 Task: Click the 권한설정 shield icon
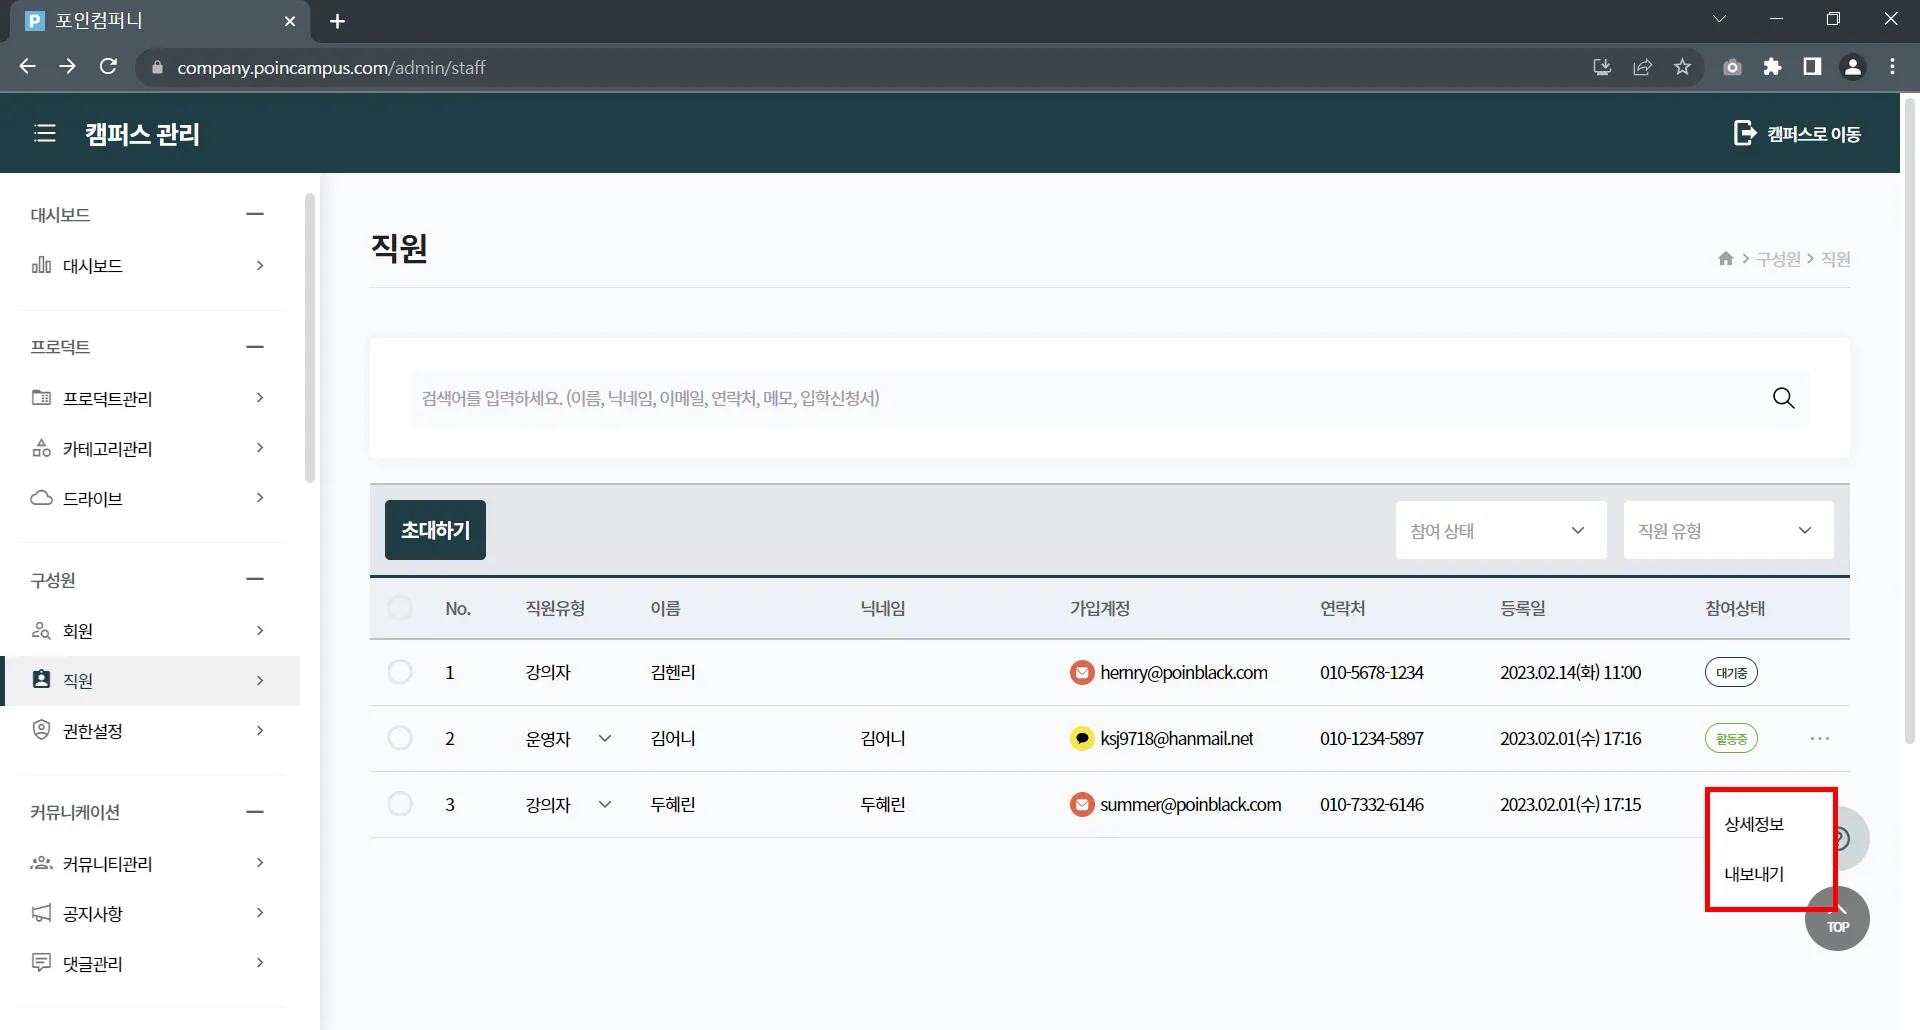[41, 730]
